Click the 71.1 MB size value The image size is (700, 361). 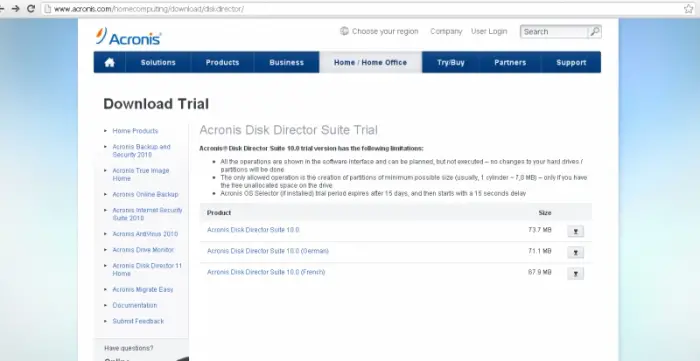(x=540, y=251)
